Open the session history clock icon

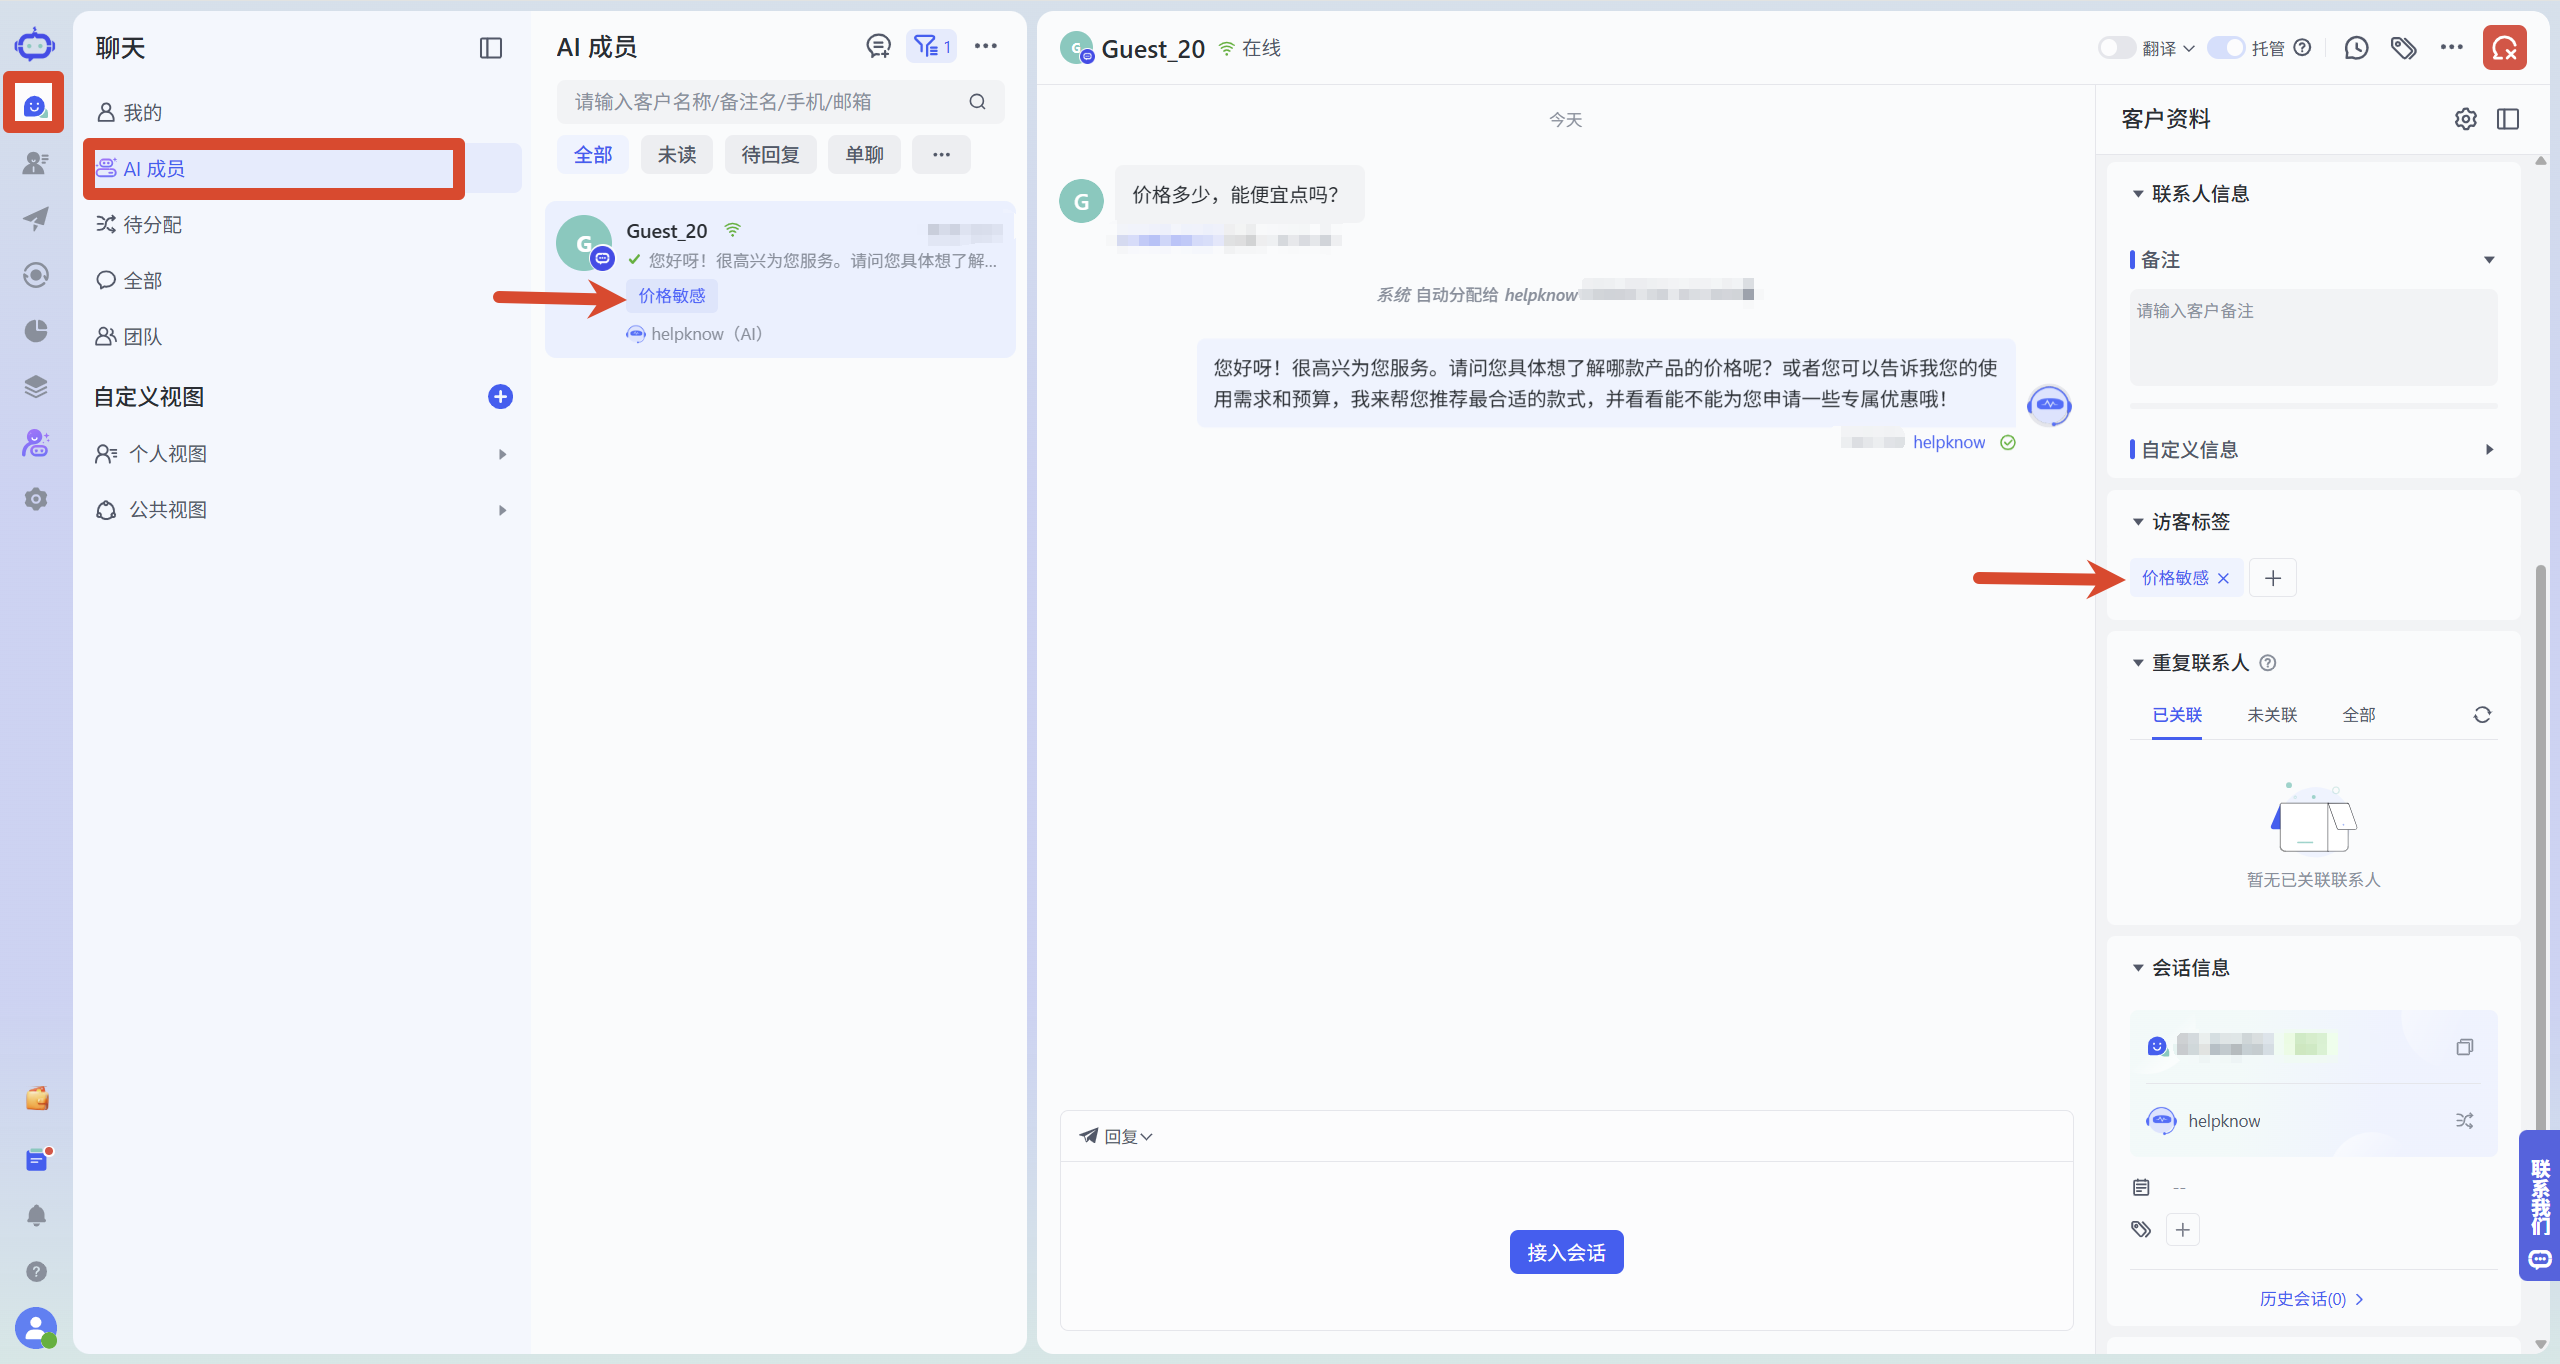[x=2356, y=48]
